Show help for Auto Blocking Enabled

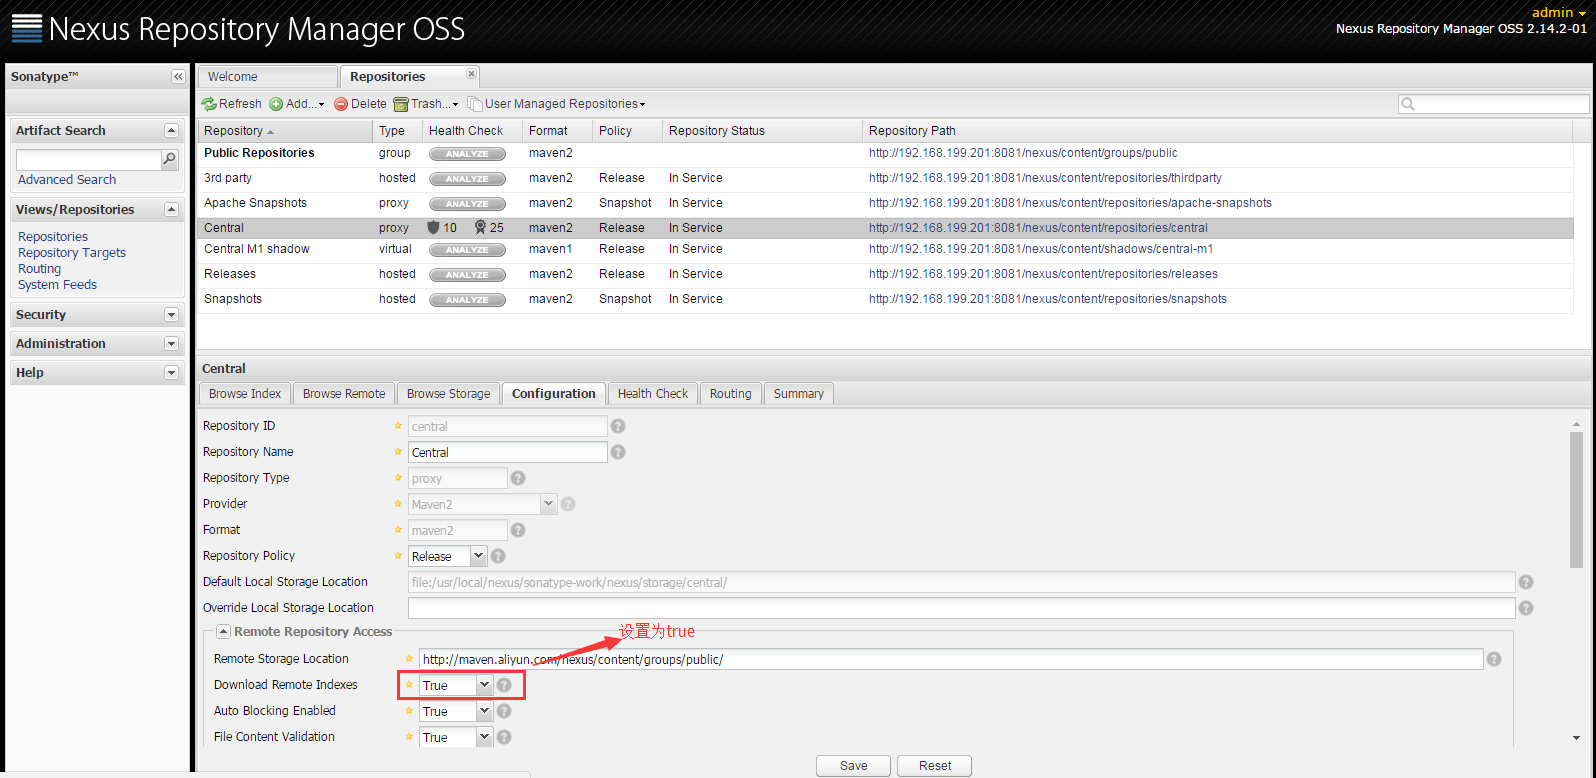click(504, 711)
